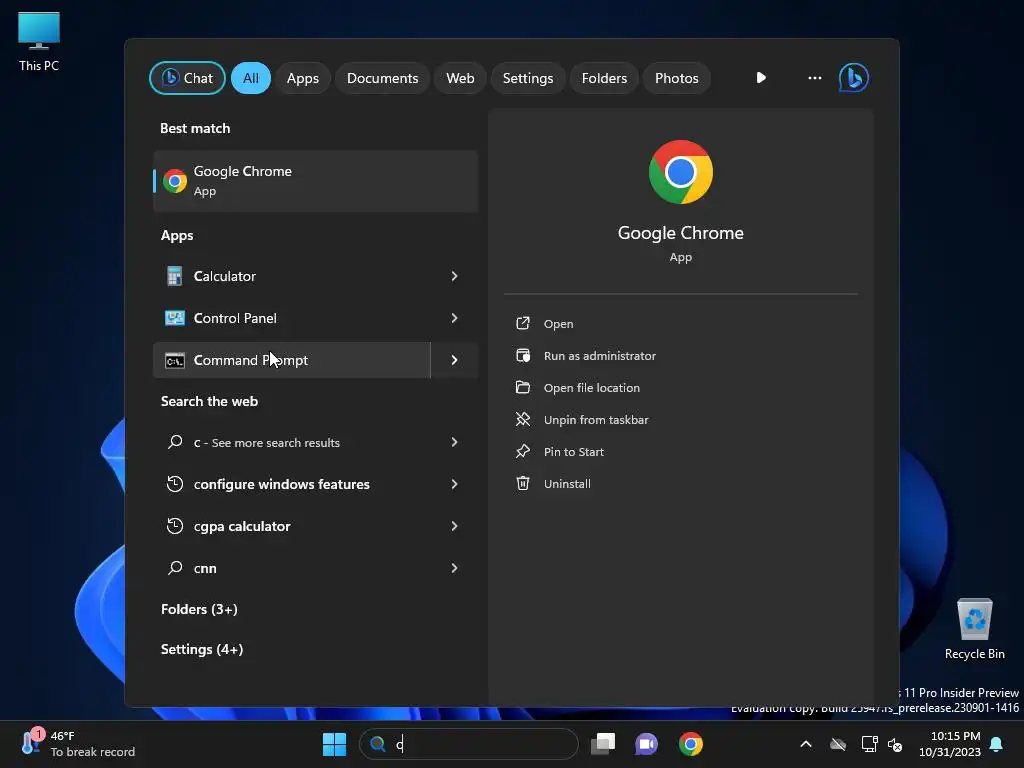Image resolution: width=1024 pixels, height=768 pixels.
Task: Click the Control Panel app icon
Action: [174, 318]
